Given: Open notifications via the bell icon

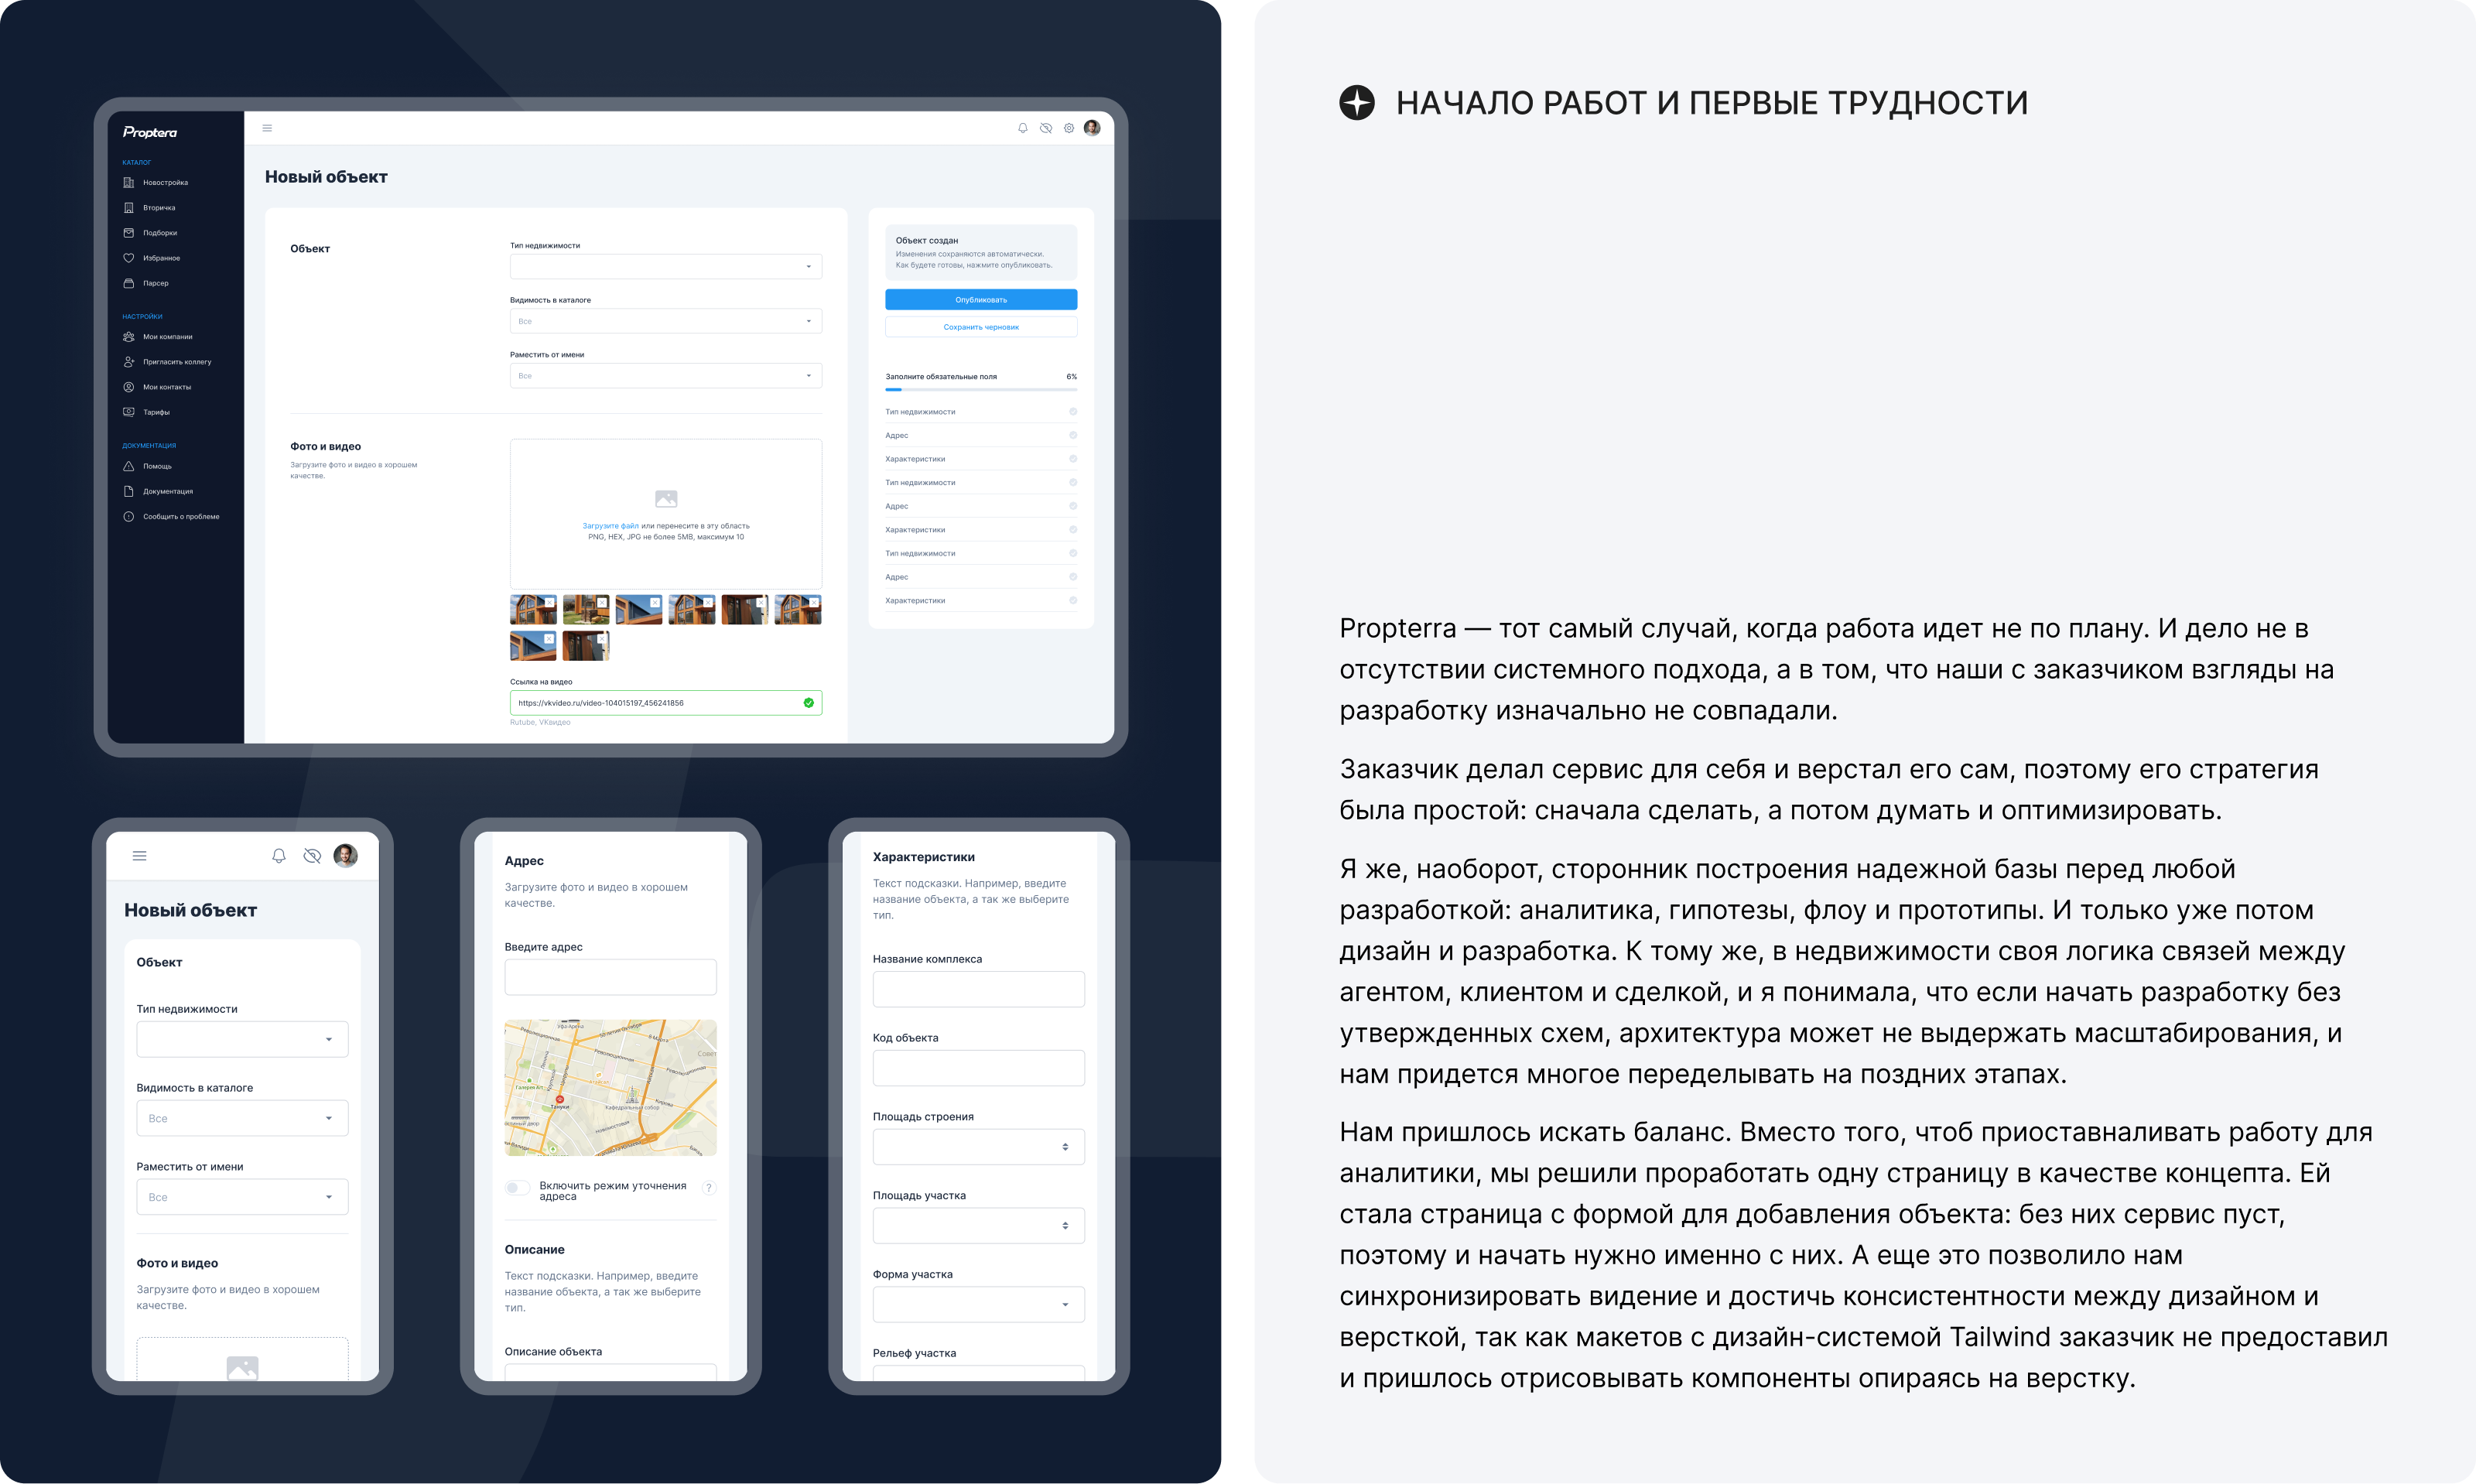Looking at the screenshot, I should [1022, 128].
